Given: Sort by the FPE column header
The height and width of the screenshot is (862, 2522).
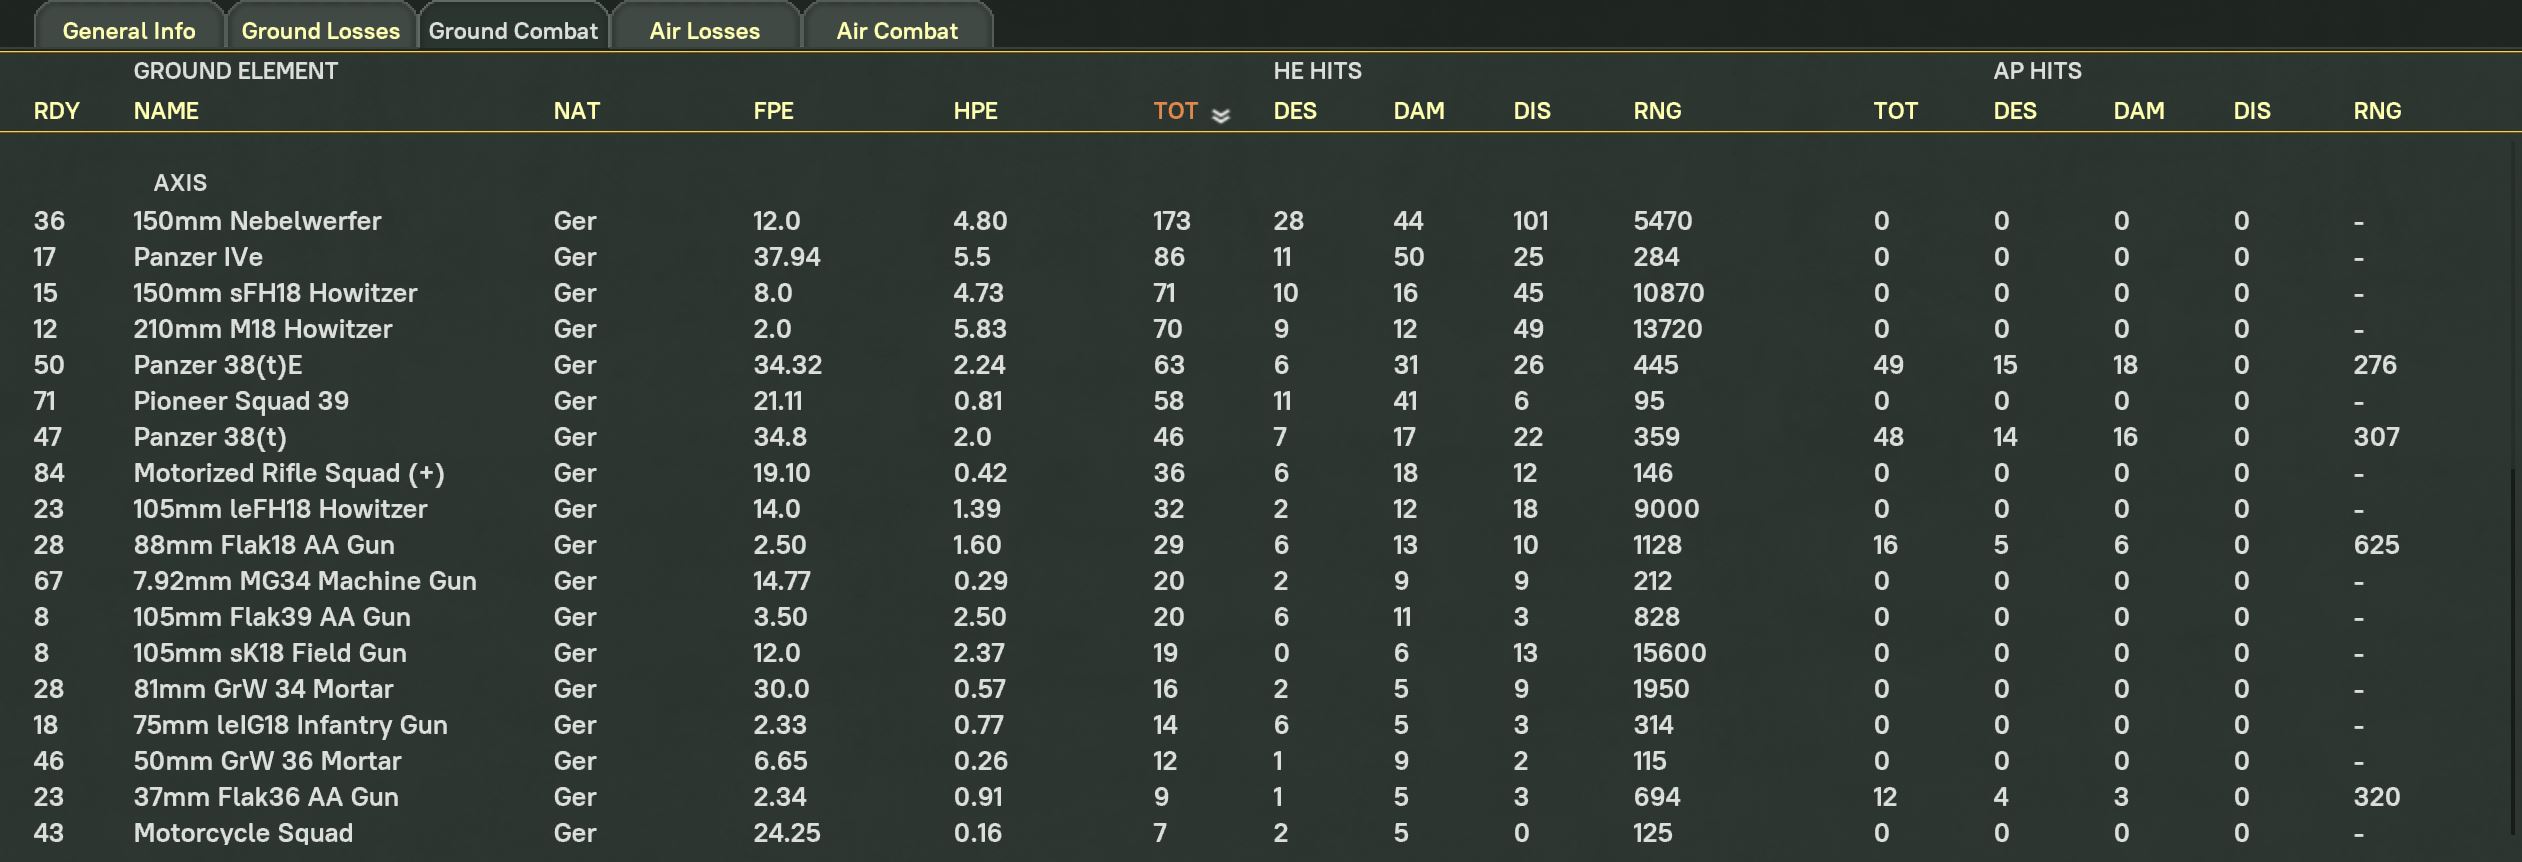Looking at the screenshot, I should pos(773,111).
